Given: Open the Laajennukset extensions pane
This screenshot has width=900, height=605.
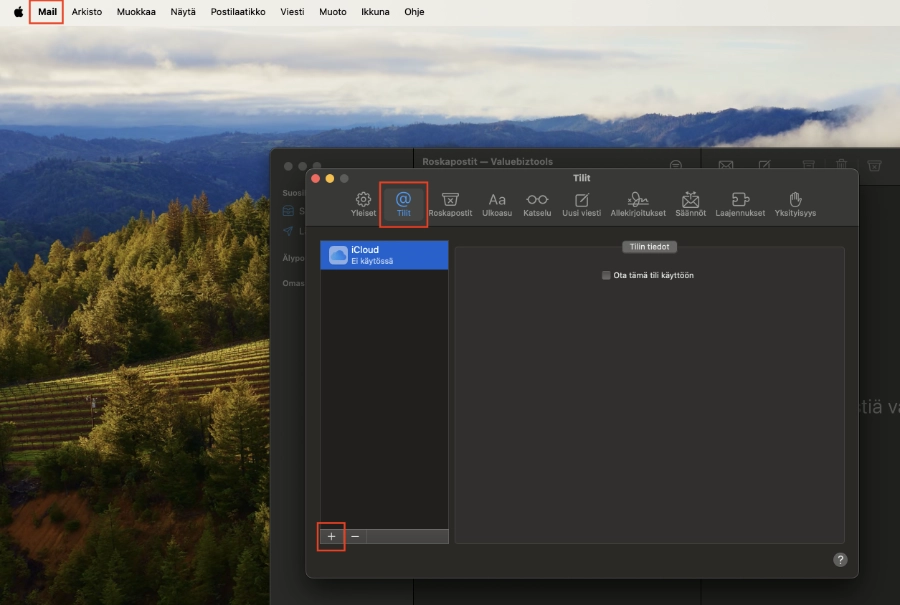Looking at the screenshot, I should coord(740,204).
